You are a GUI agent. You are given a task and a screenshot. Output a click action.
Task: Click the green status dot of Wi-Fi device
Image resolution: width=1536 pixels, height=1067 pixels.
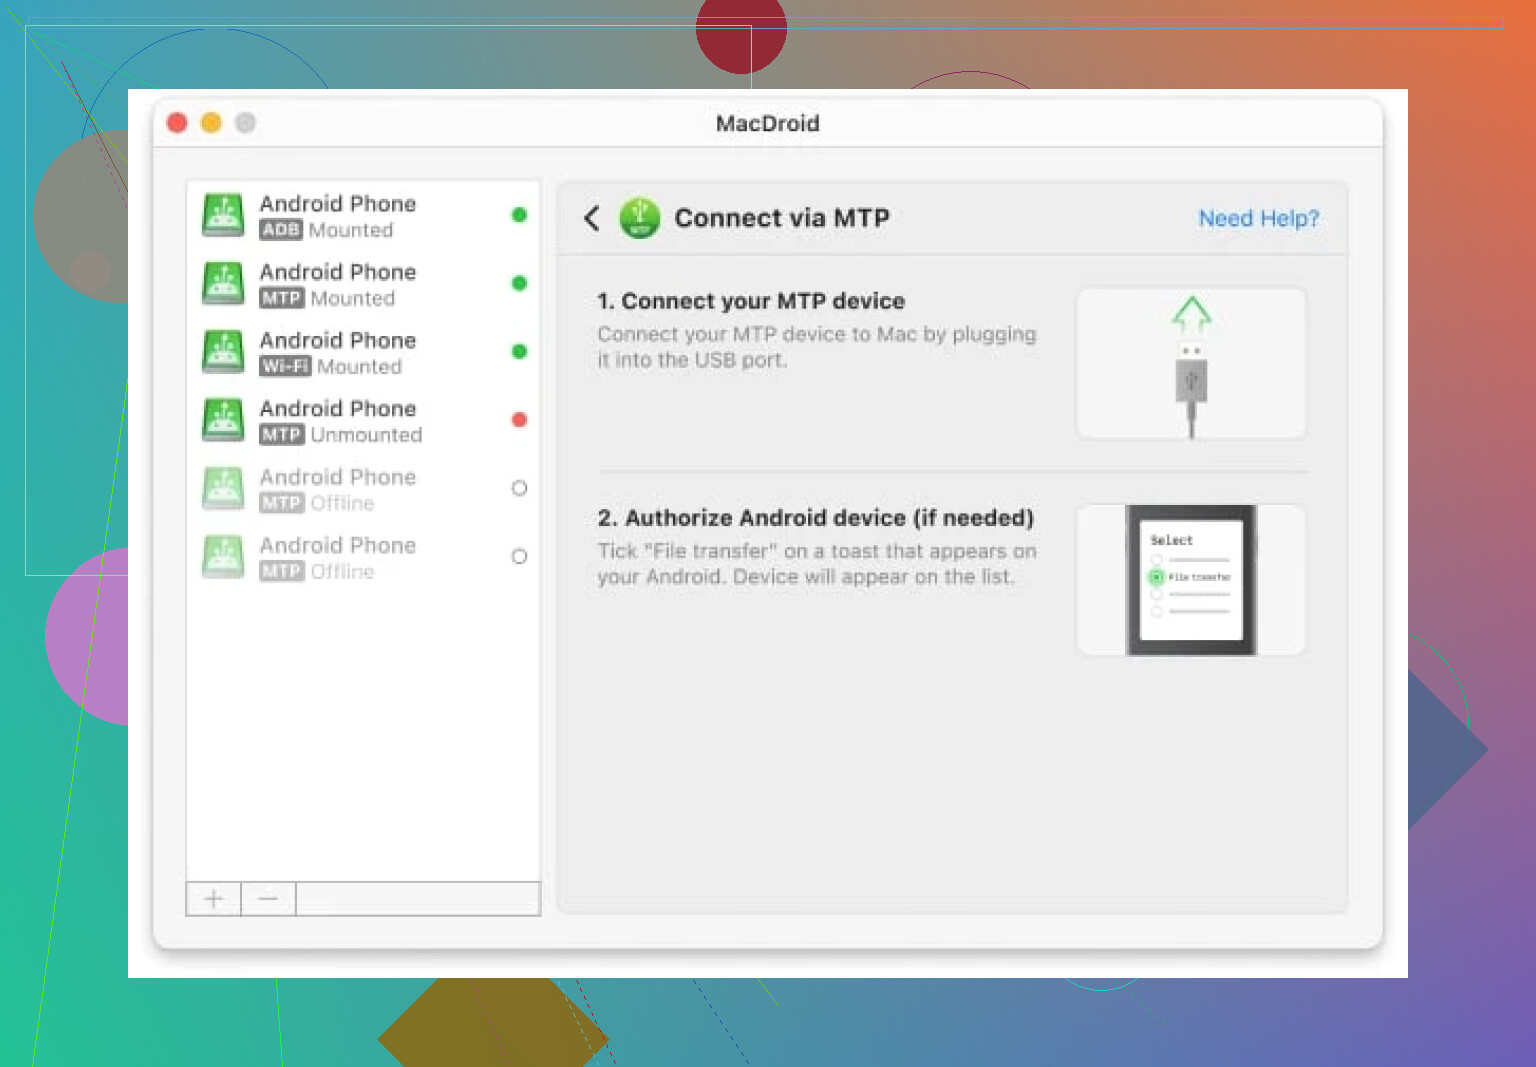coord(519,351)
